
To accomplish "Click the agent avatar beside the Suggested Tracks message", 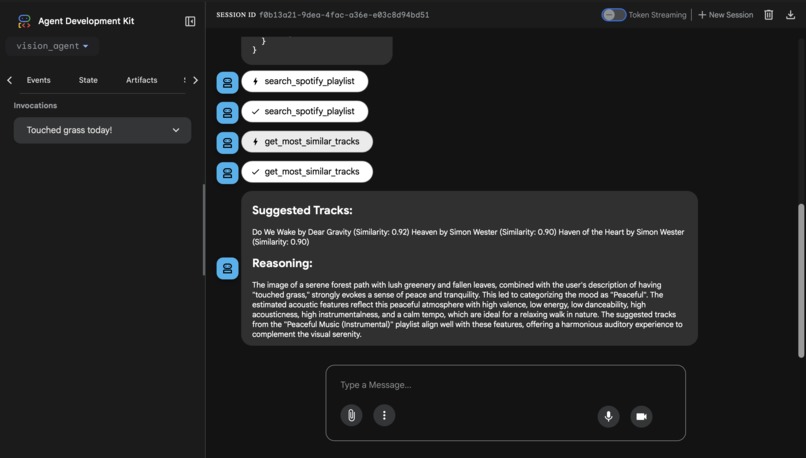I will [x=227, y=268].
